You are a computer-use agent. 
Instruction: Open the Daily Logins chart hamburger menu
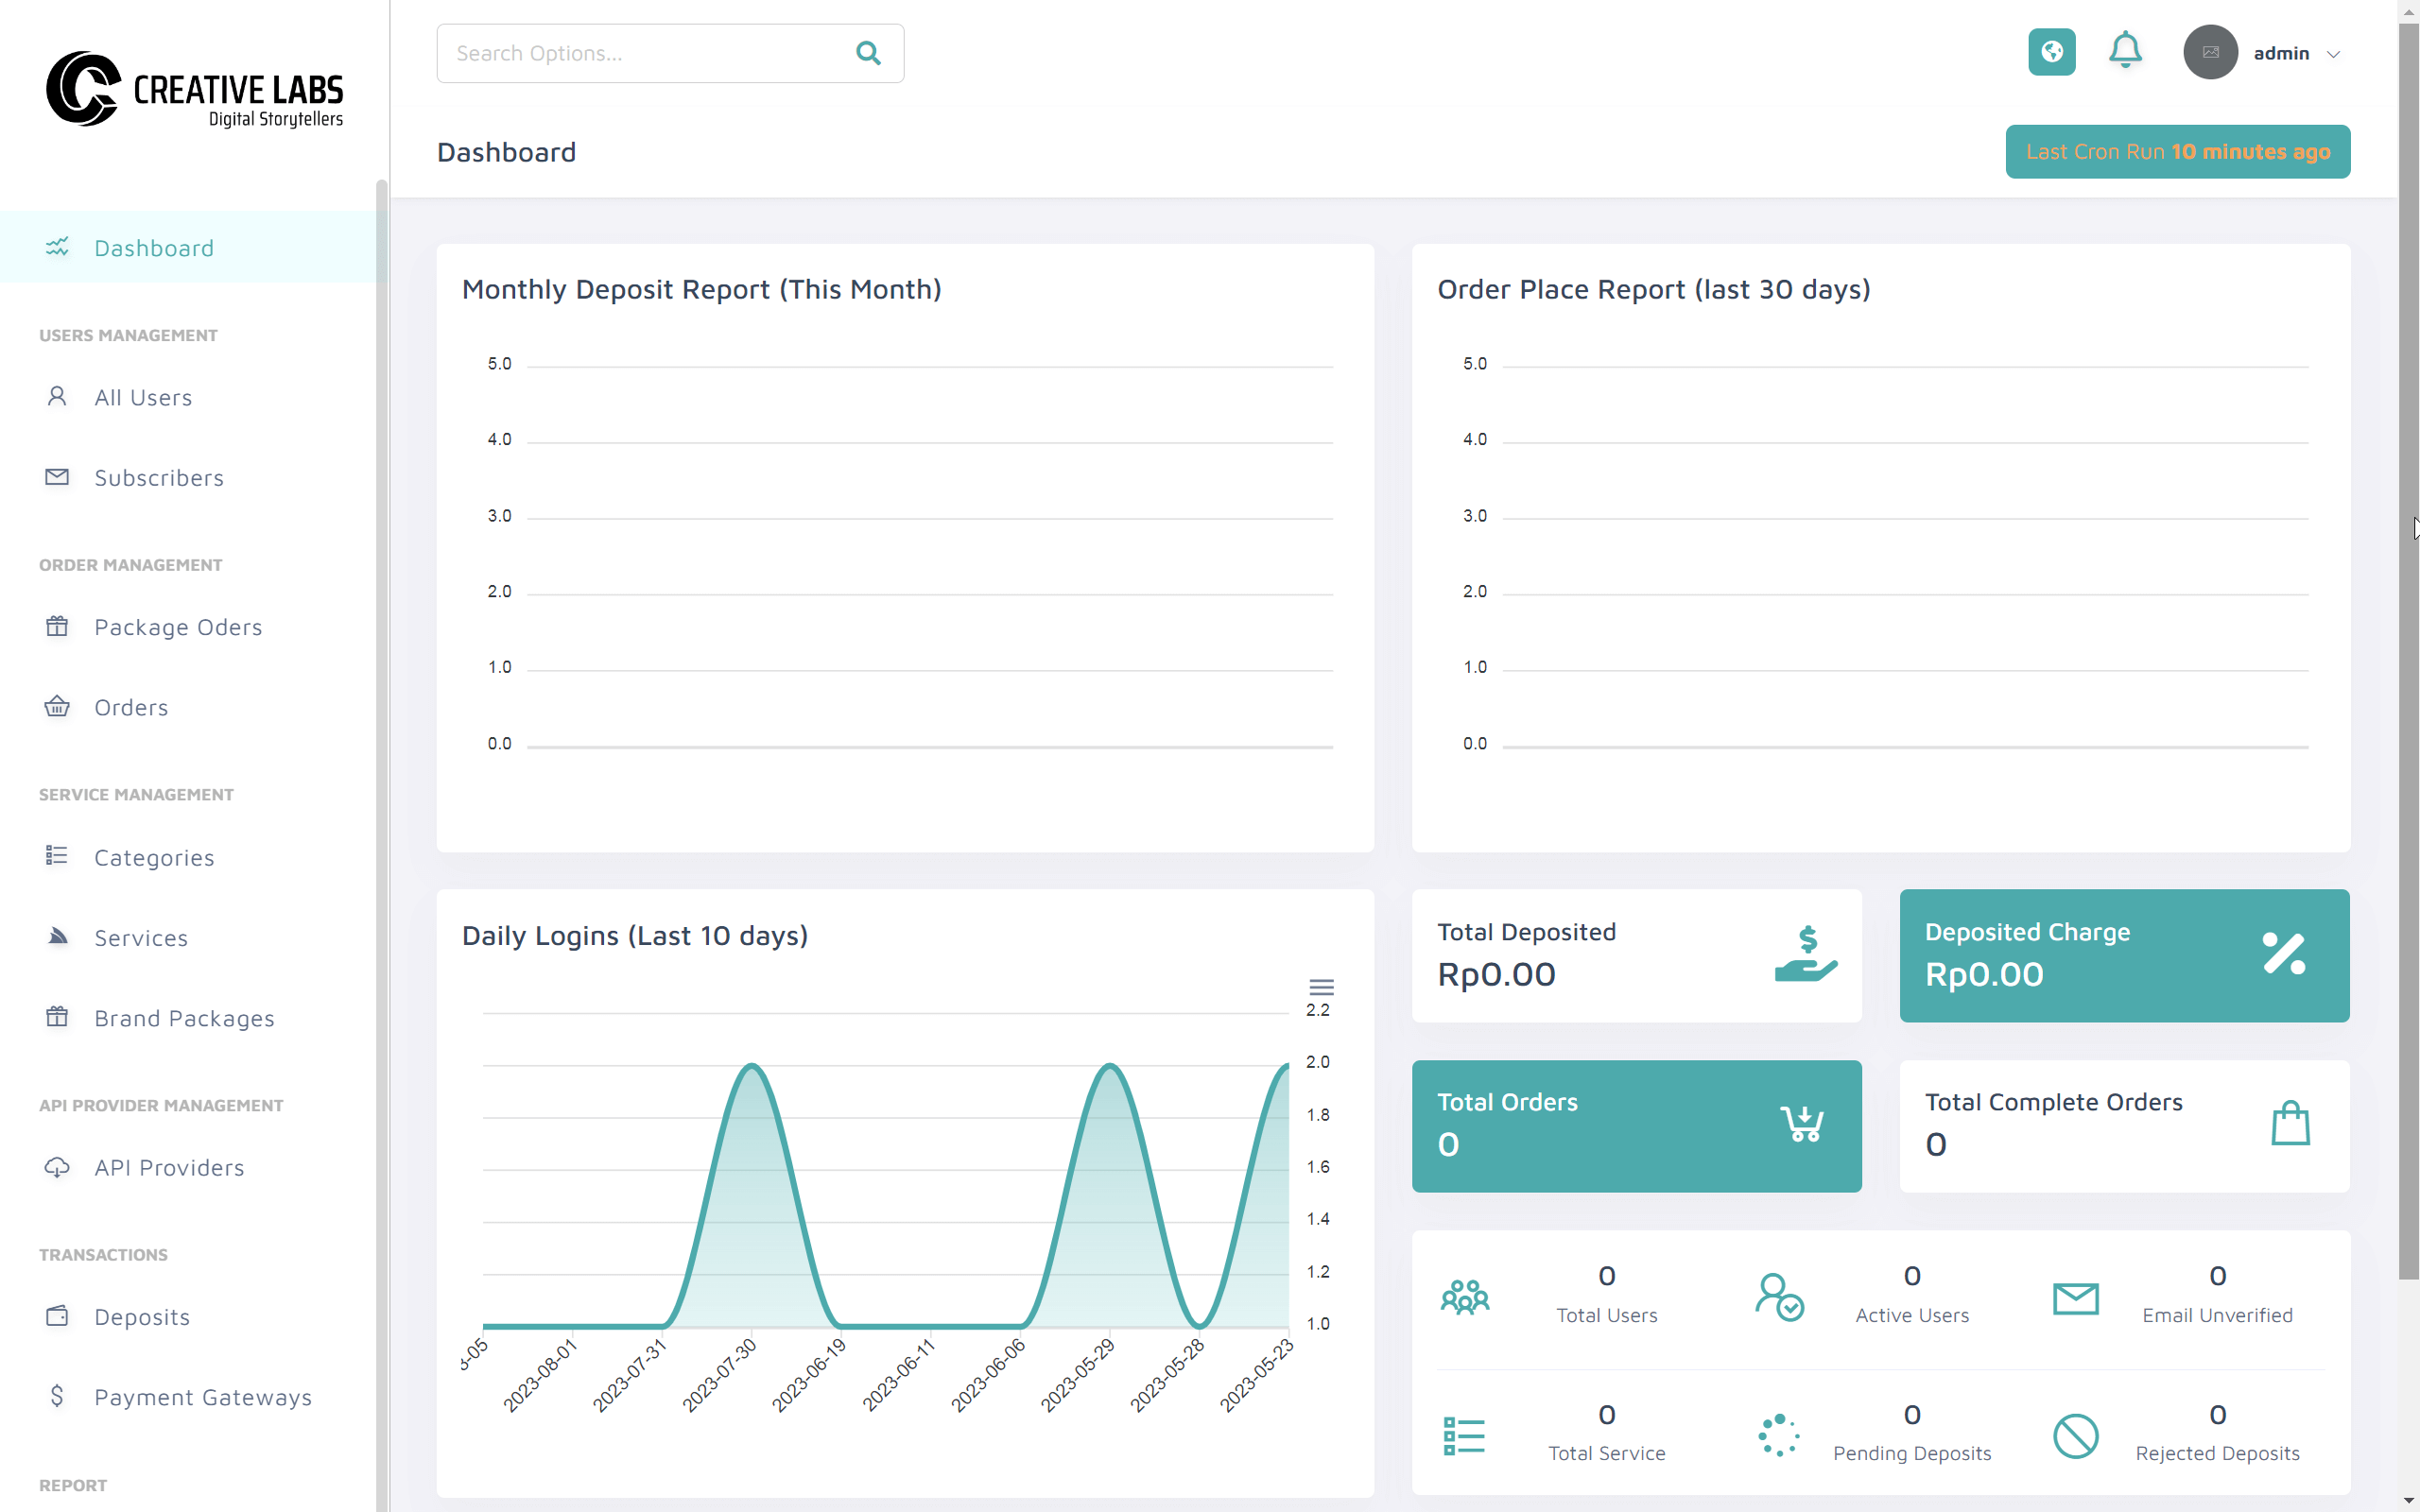coord(1321,986)
